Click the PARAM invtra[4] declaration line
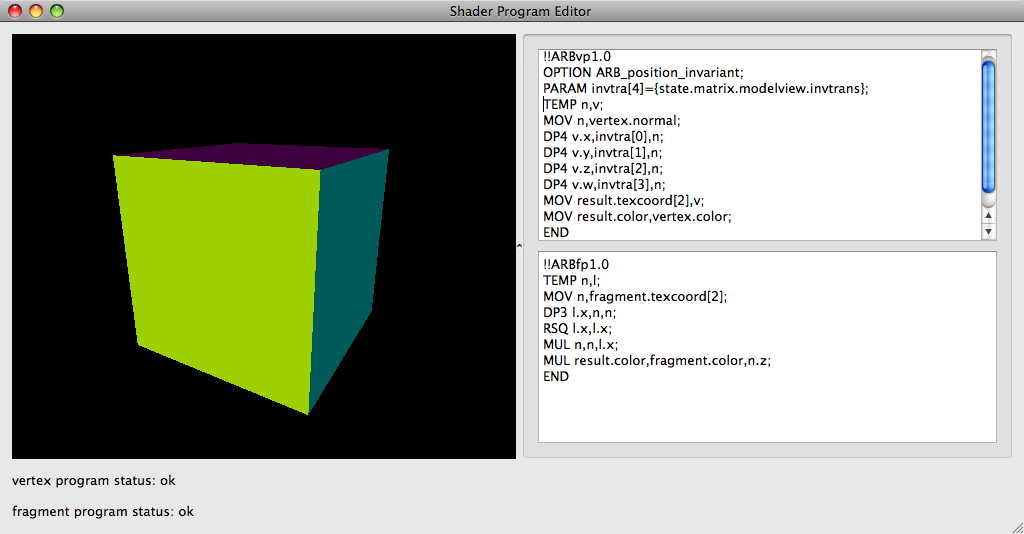The width and height of the screenshot is (1024, 534). click(705, 88)
